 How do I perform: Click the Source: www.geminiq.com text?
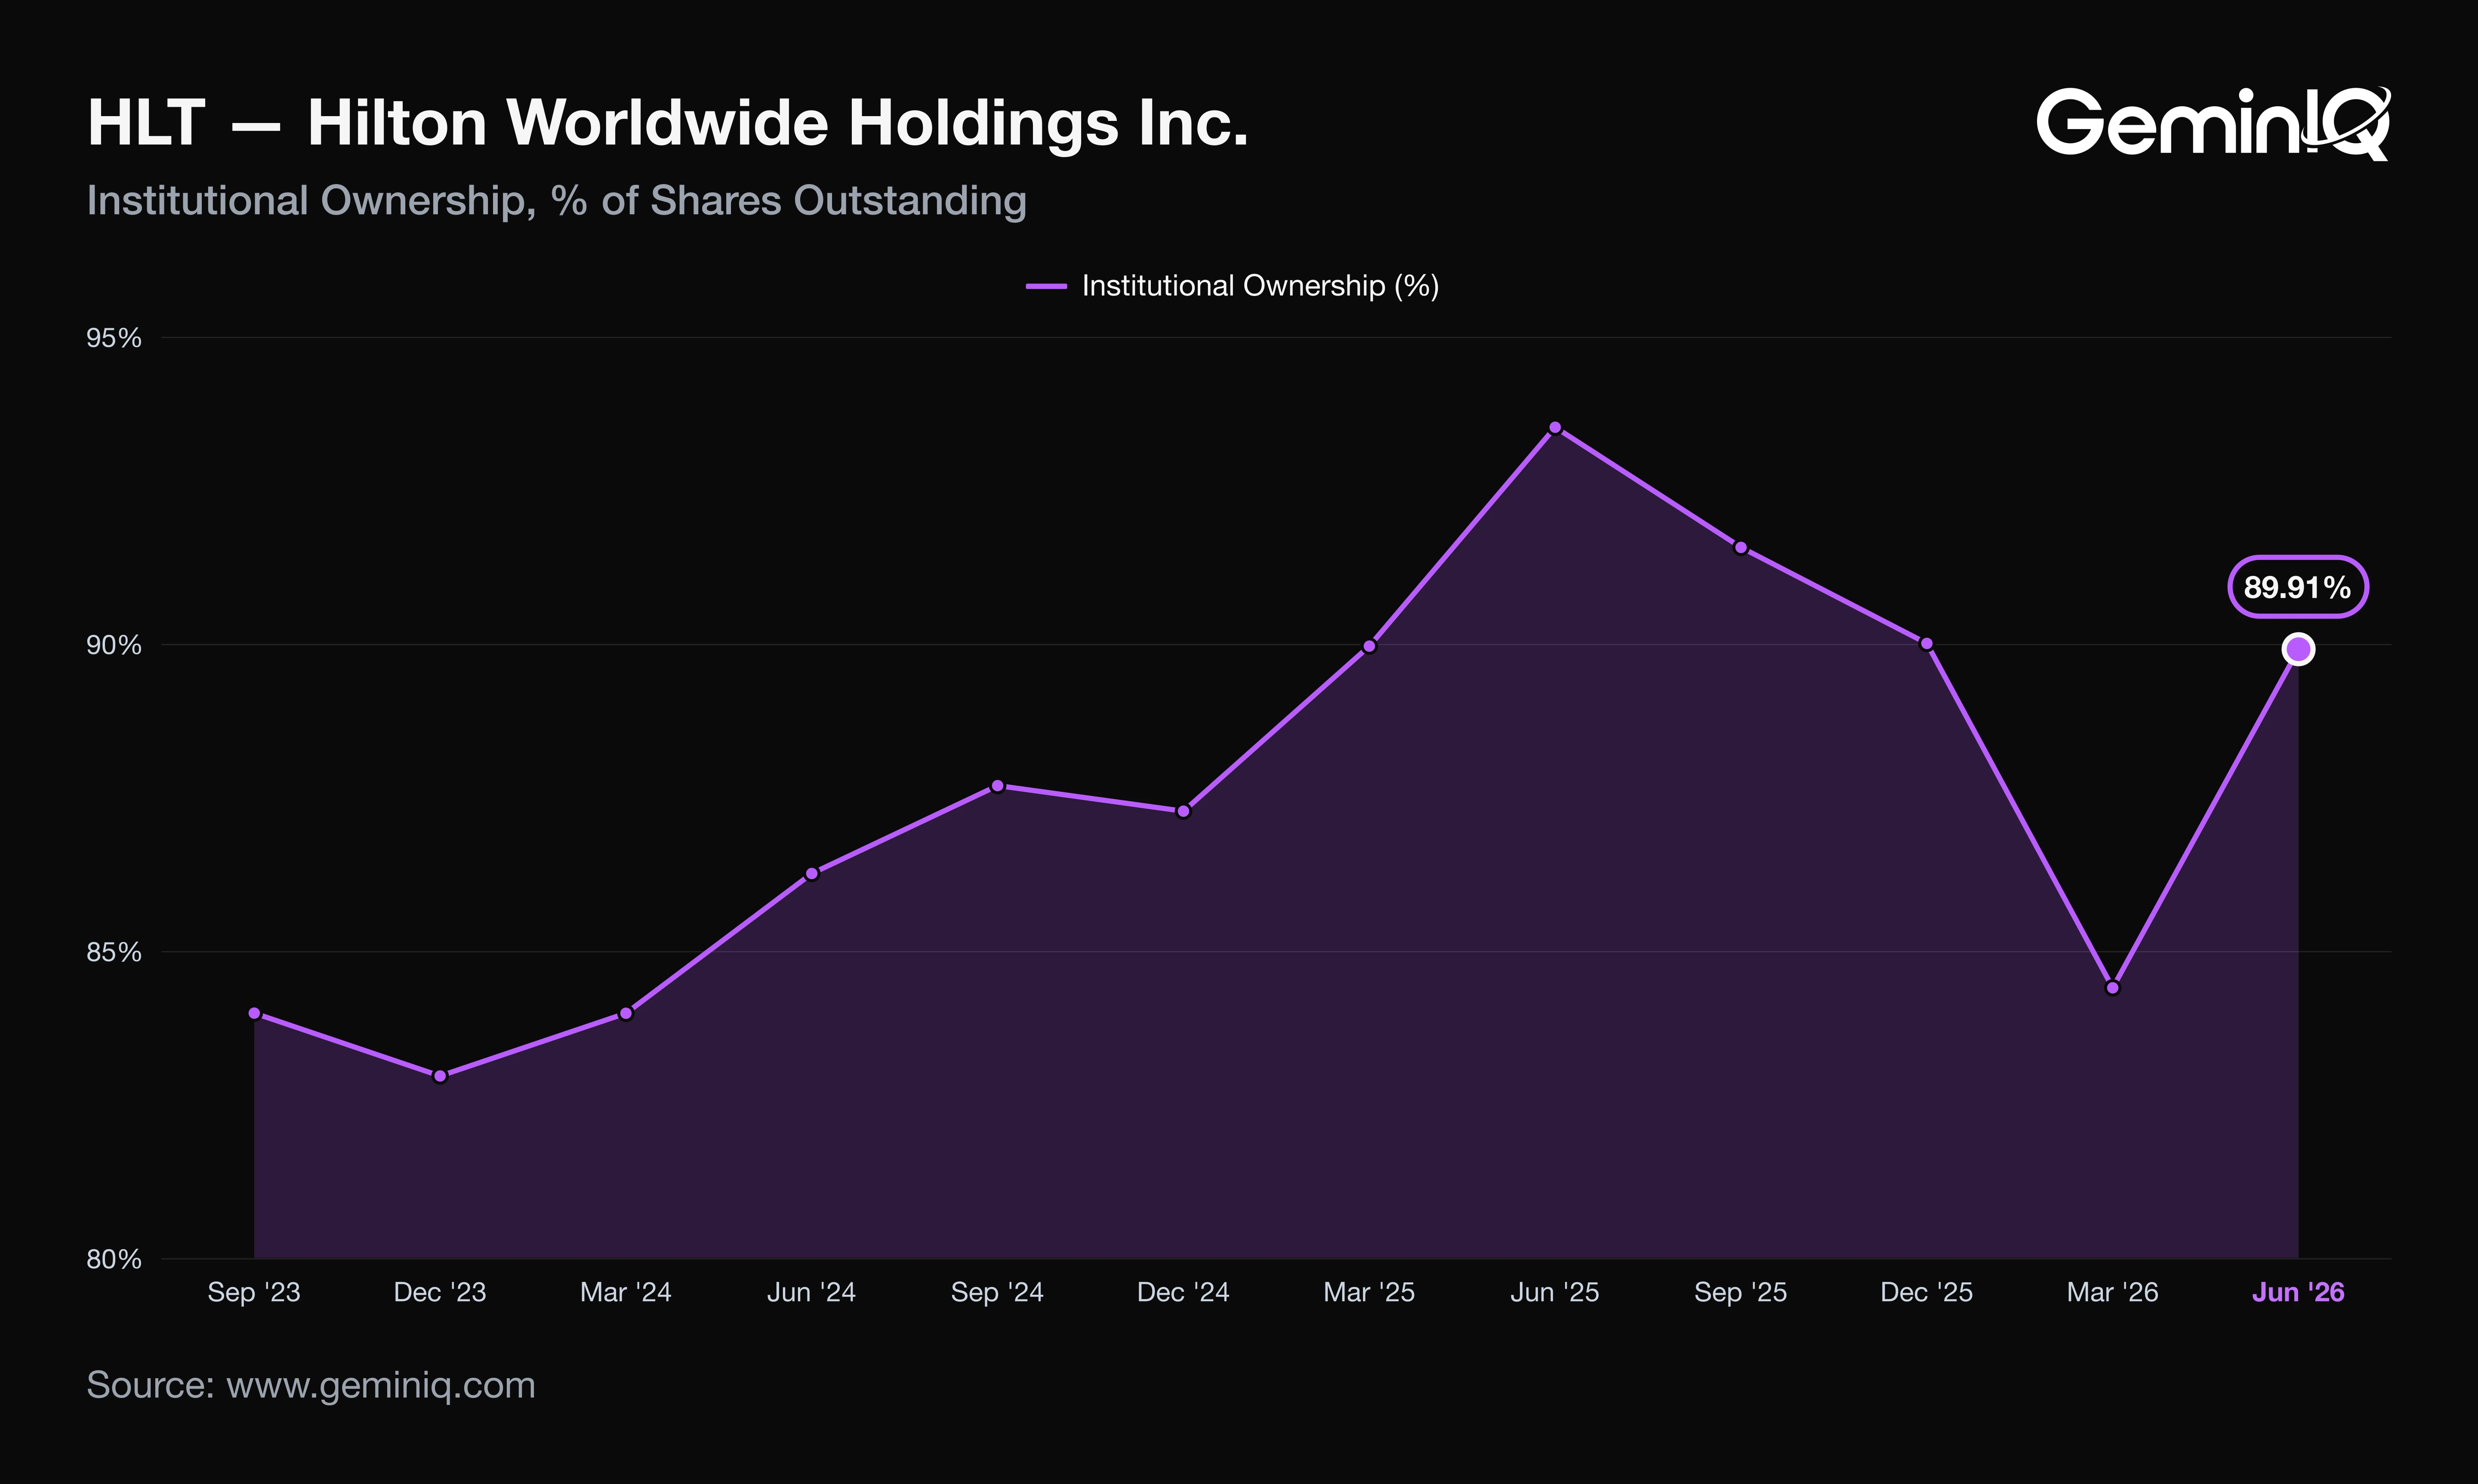click(x=311, y=1386)
